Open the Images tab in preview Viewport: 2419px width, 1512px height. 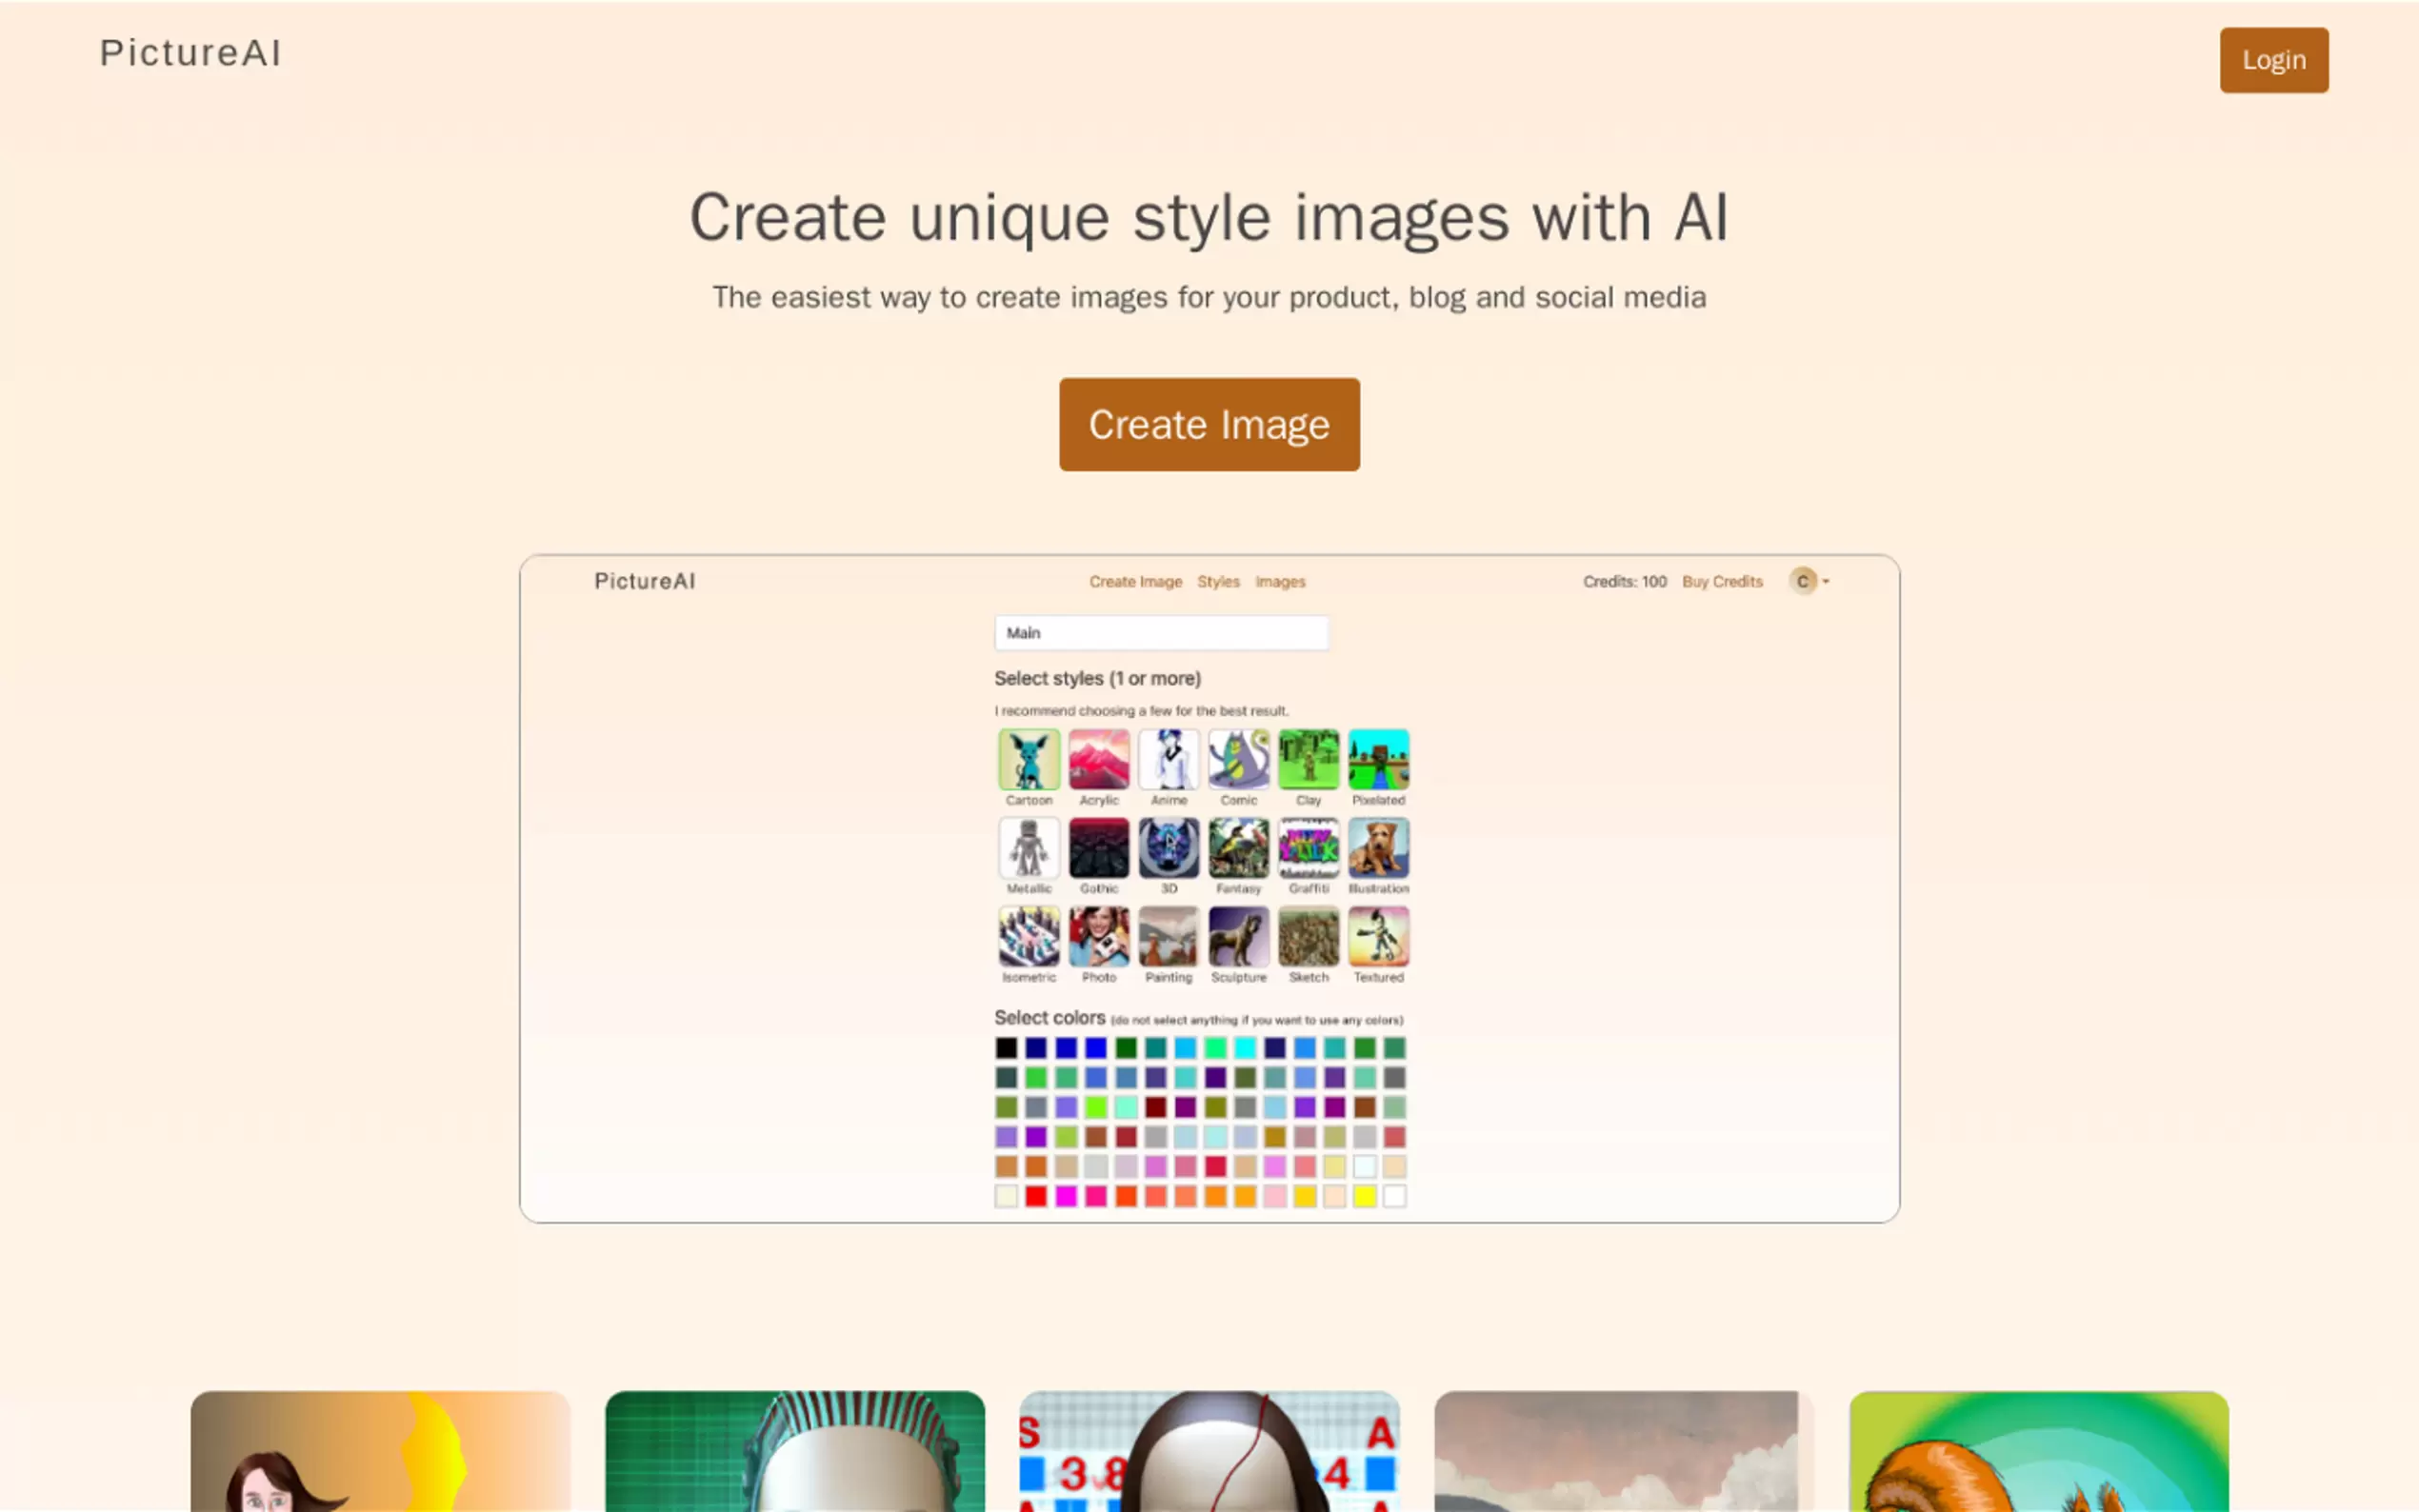1280,582
